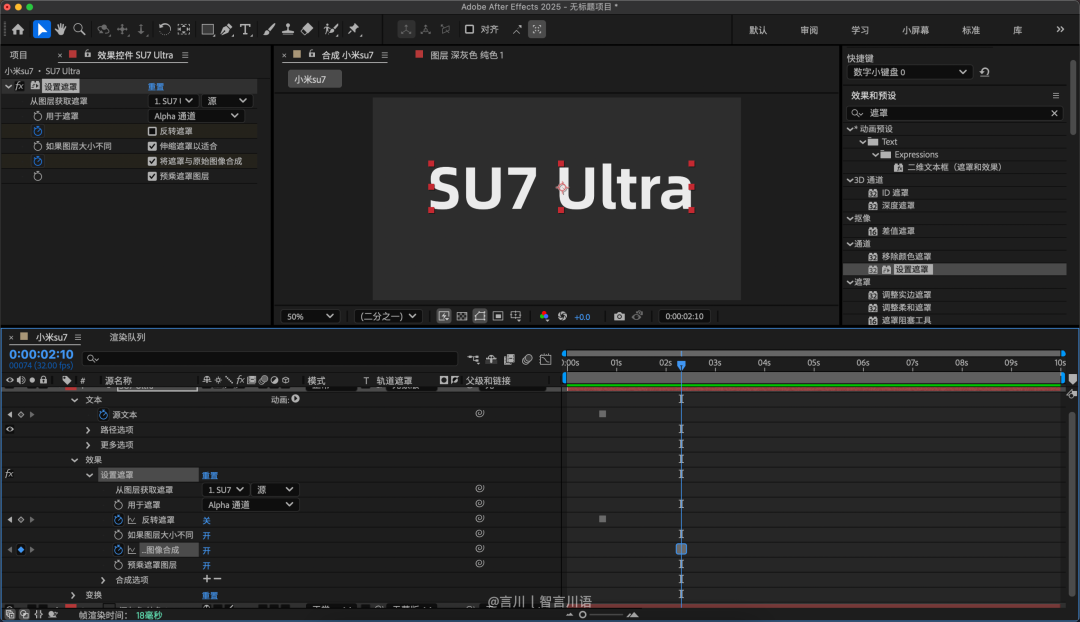Open the Alpha 通道 dropdown
The height and width of the screenshot is (622, 1080).
[197, 115]
